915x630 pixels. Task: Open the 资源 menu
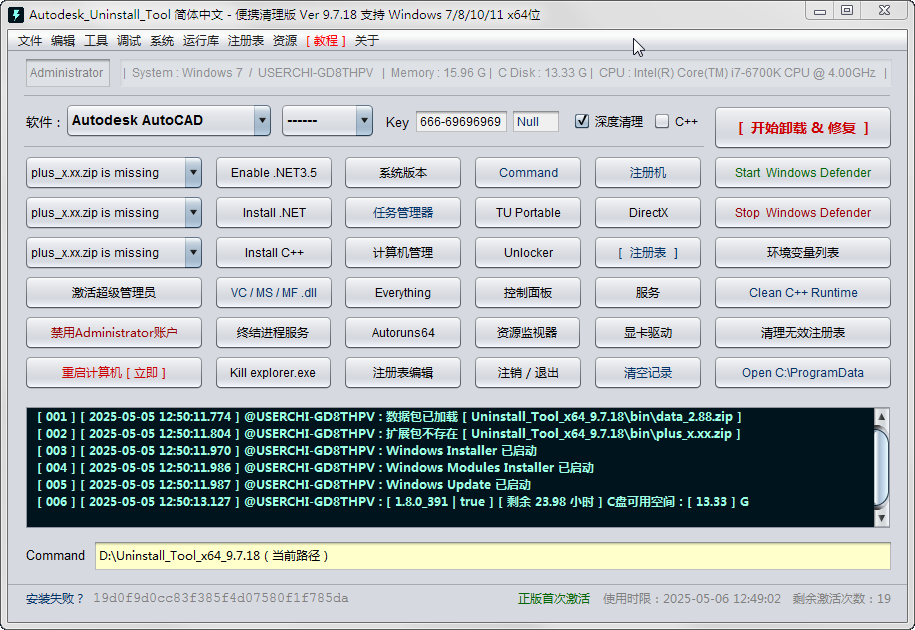(x=285, y=40)
